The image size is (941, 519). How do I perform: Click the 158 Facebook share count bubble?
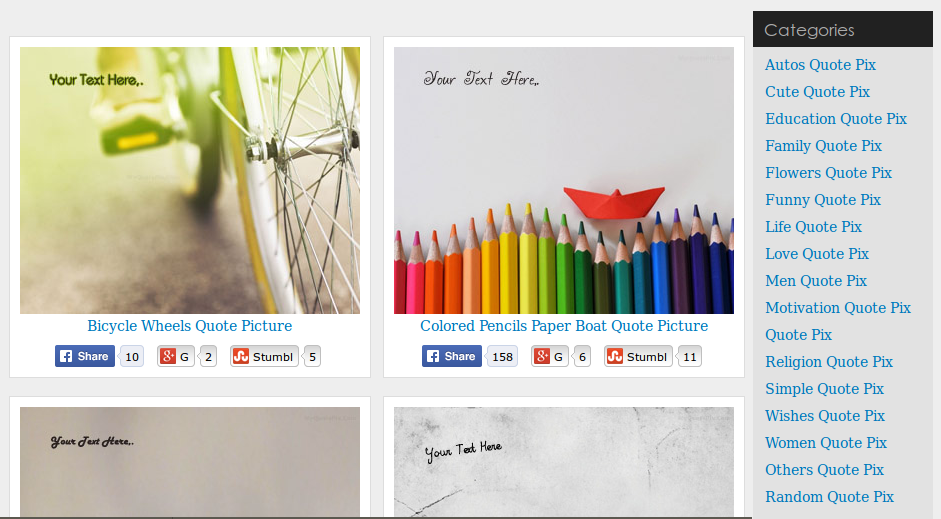point(502,356)
